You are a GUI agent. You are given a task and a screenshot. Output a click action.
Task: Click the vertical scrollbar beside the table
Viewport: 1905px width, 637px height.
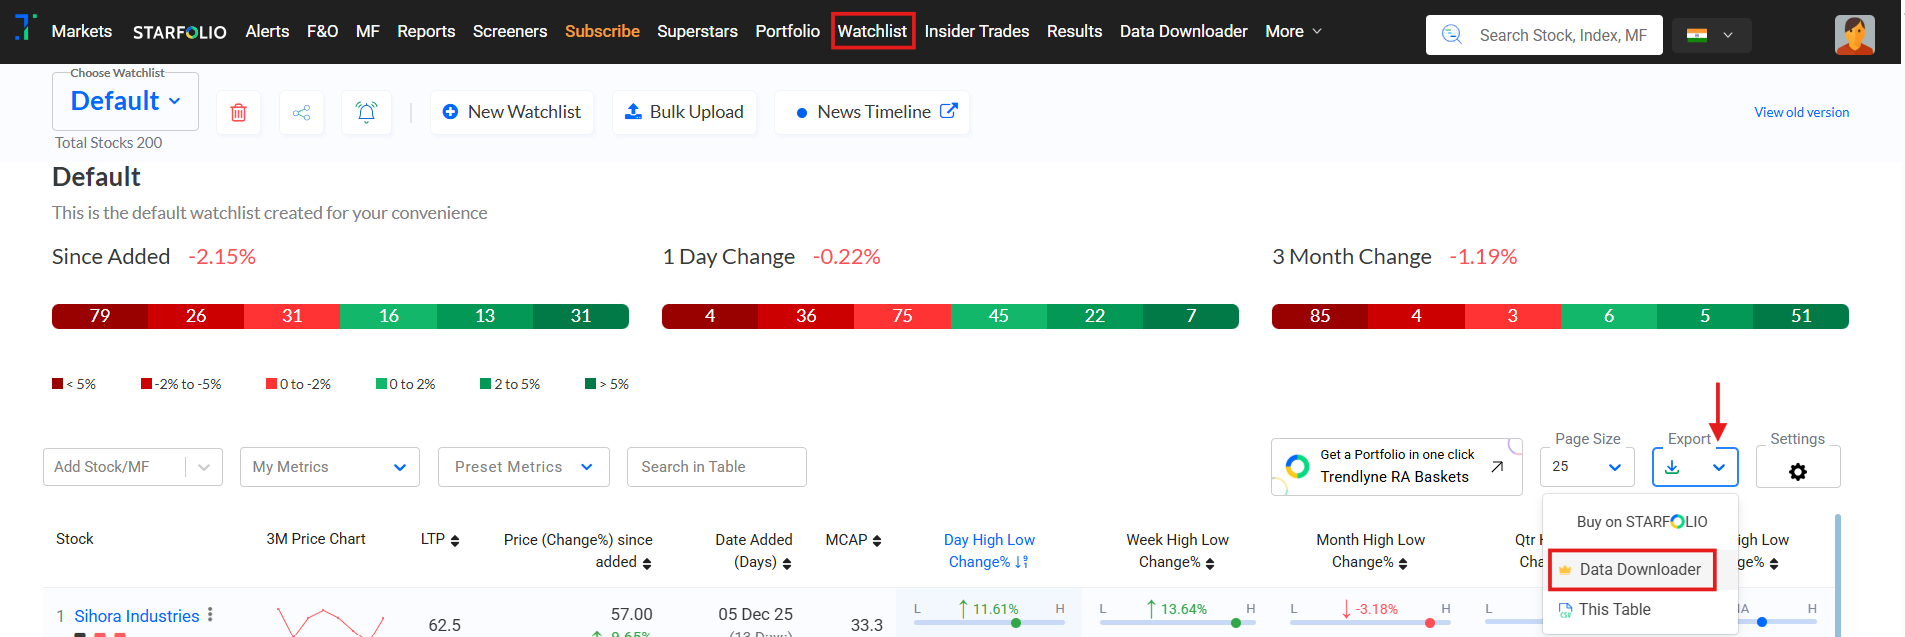coord(1838,575)
